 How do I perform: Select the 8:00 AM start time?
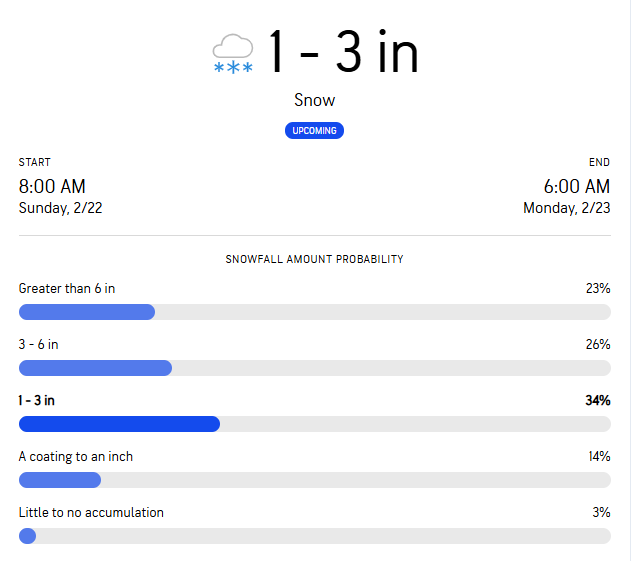[x=52, y=187]
